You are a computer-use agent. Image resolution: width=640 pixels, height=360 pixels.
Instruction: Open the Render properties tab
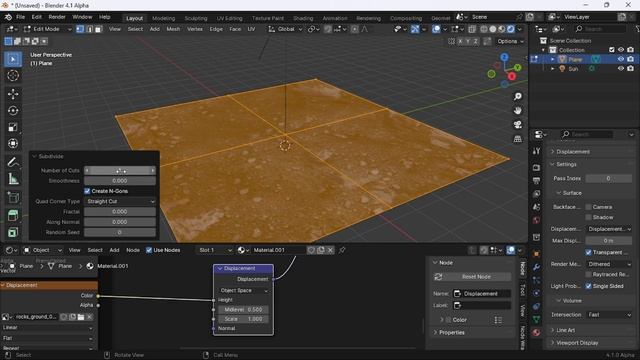536,168
